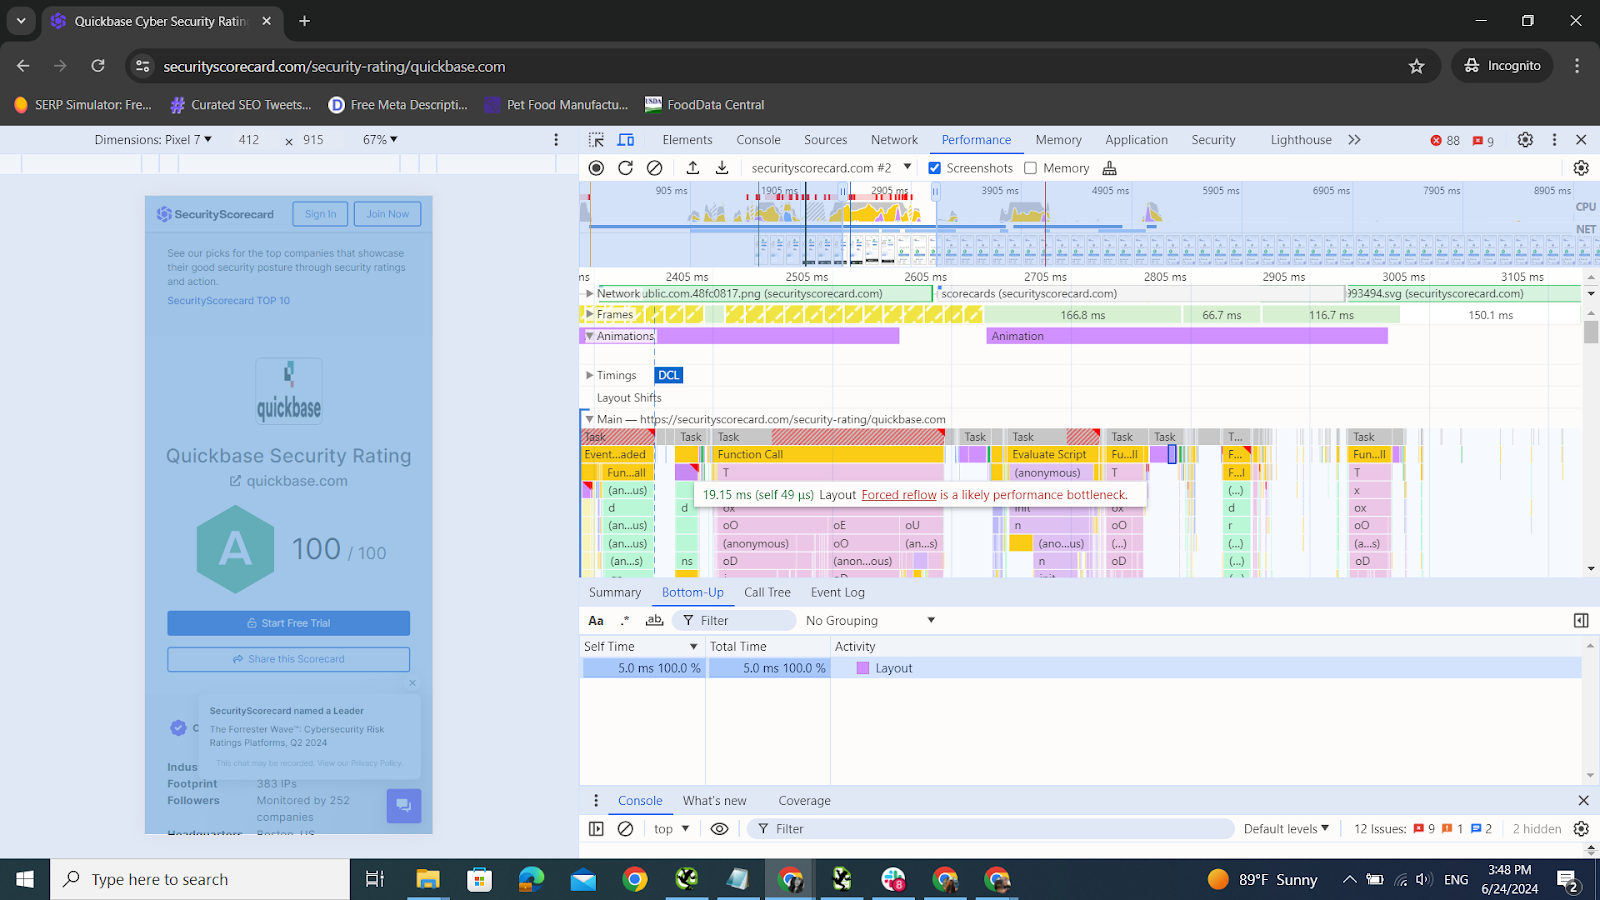The image size is (1600, 900).
Task: Clear the performance recording
Action: [x=655, y=168]
